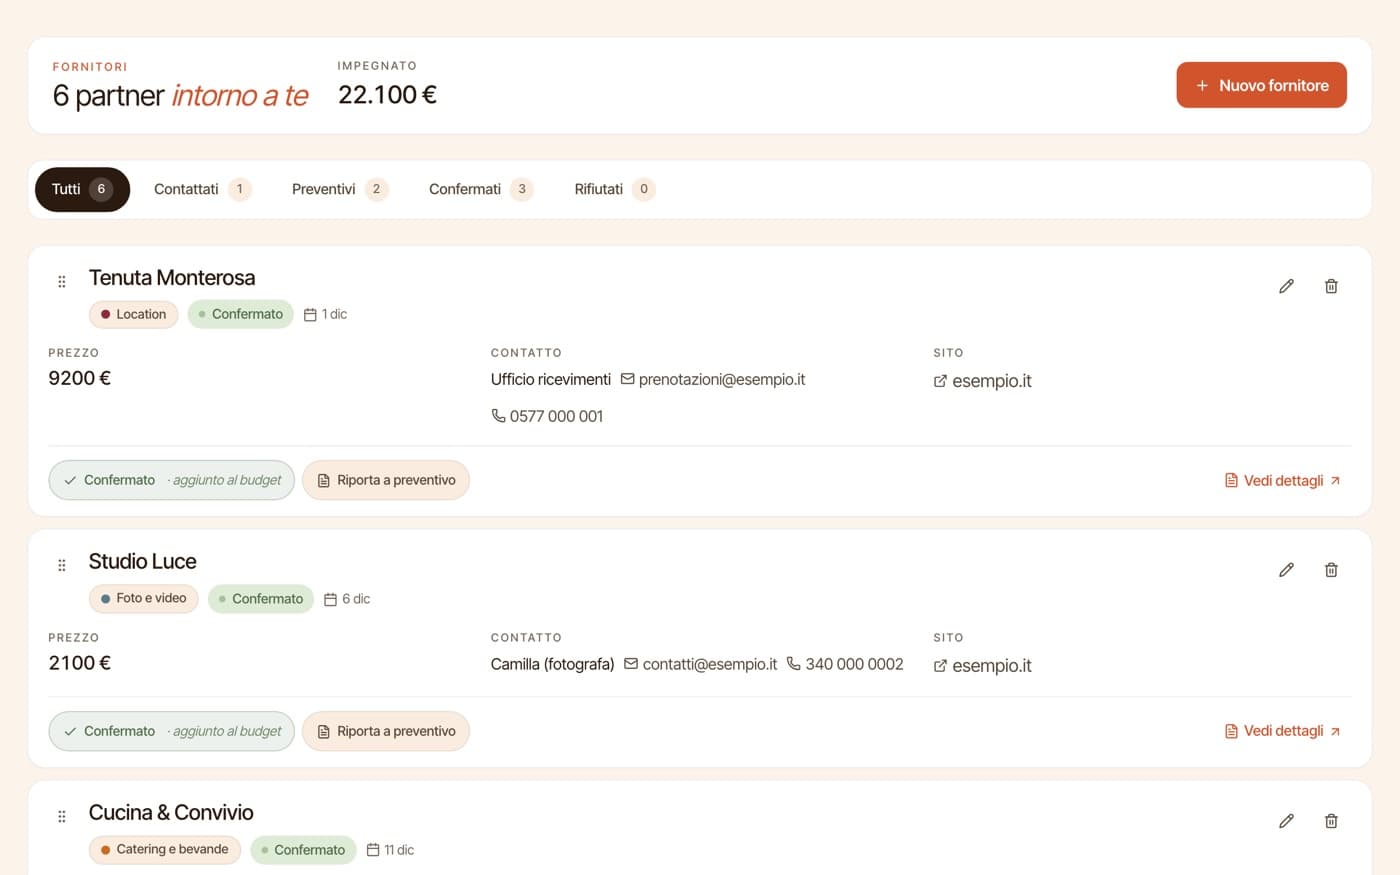Click the 22.100 € committed total
The width and height of the screenshot is (1400, 875).
coord(387,95)
